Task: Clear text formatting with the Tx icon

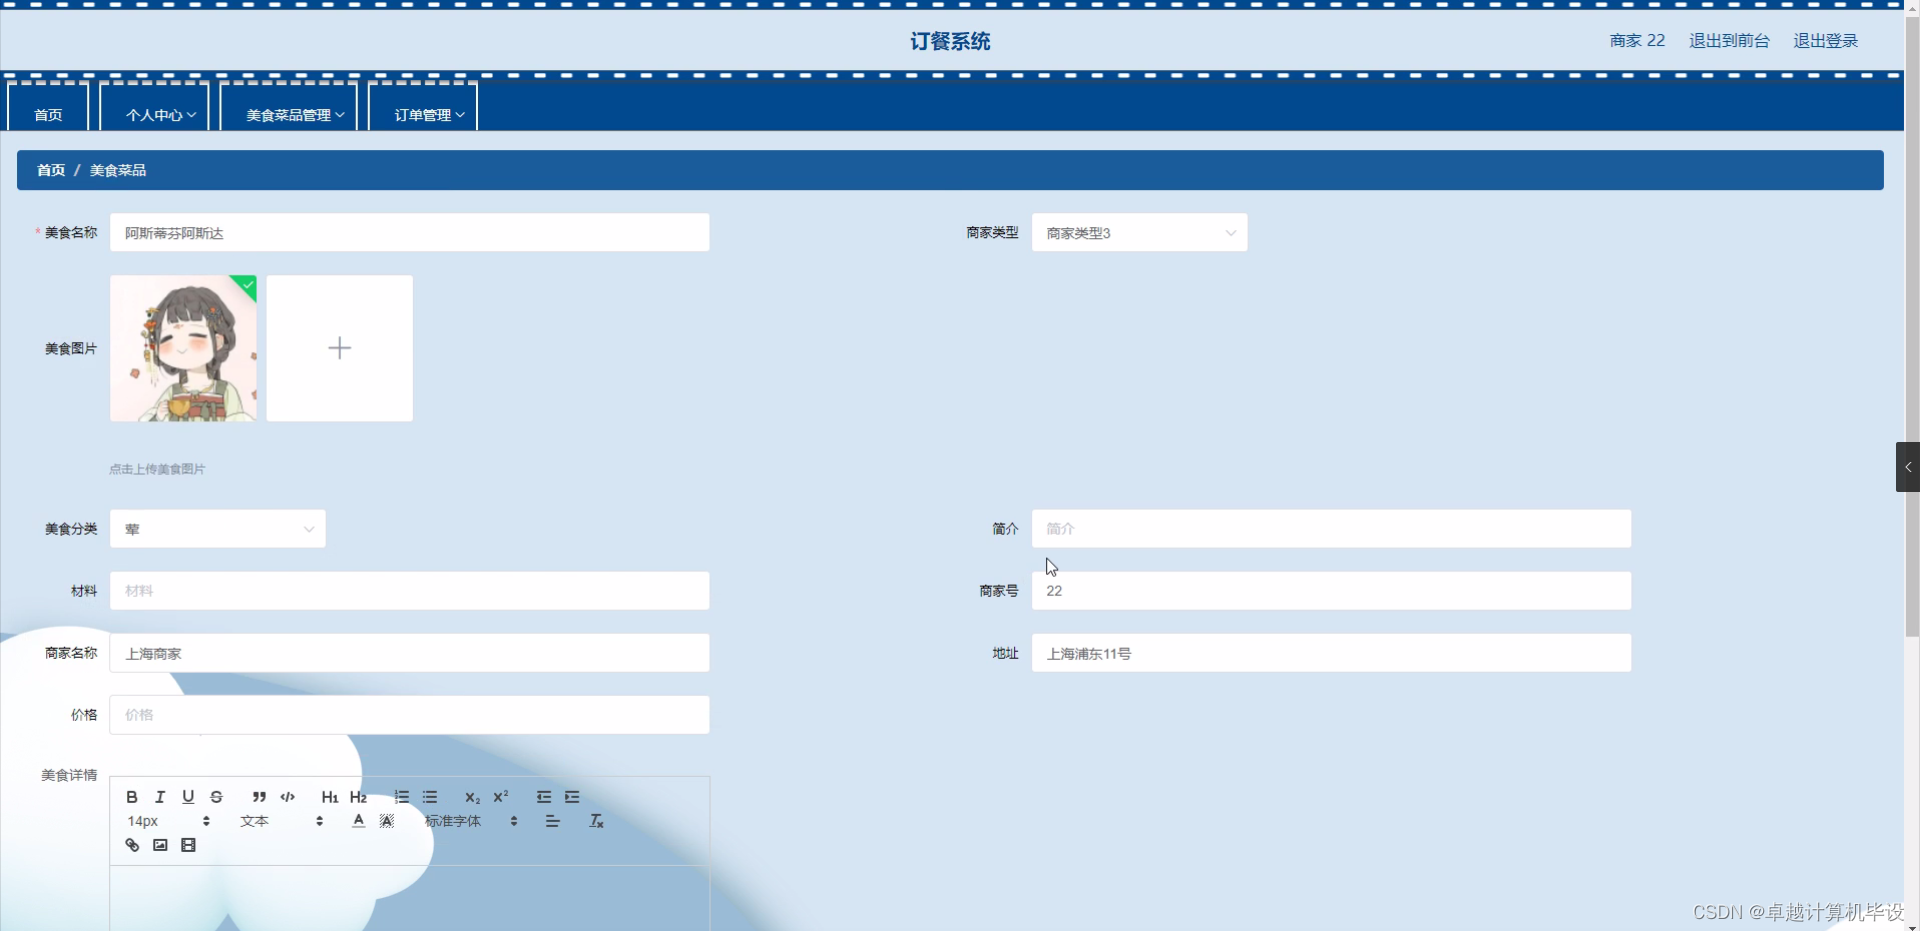Action: pyautogui.click(x=596, y=821)
